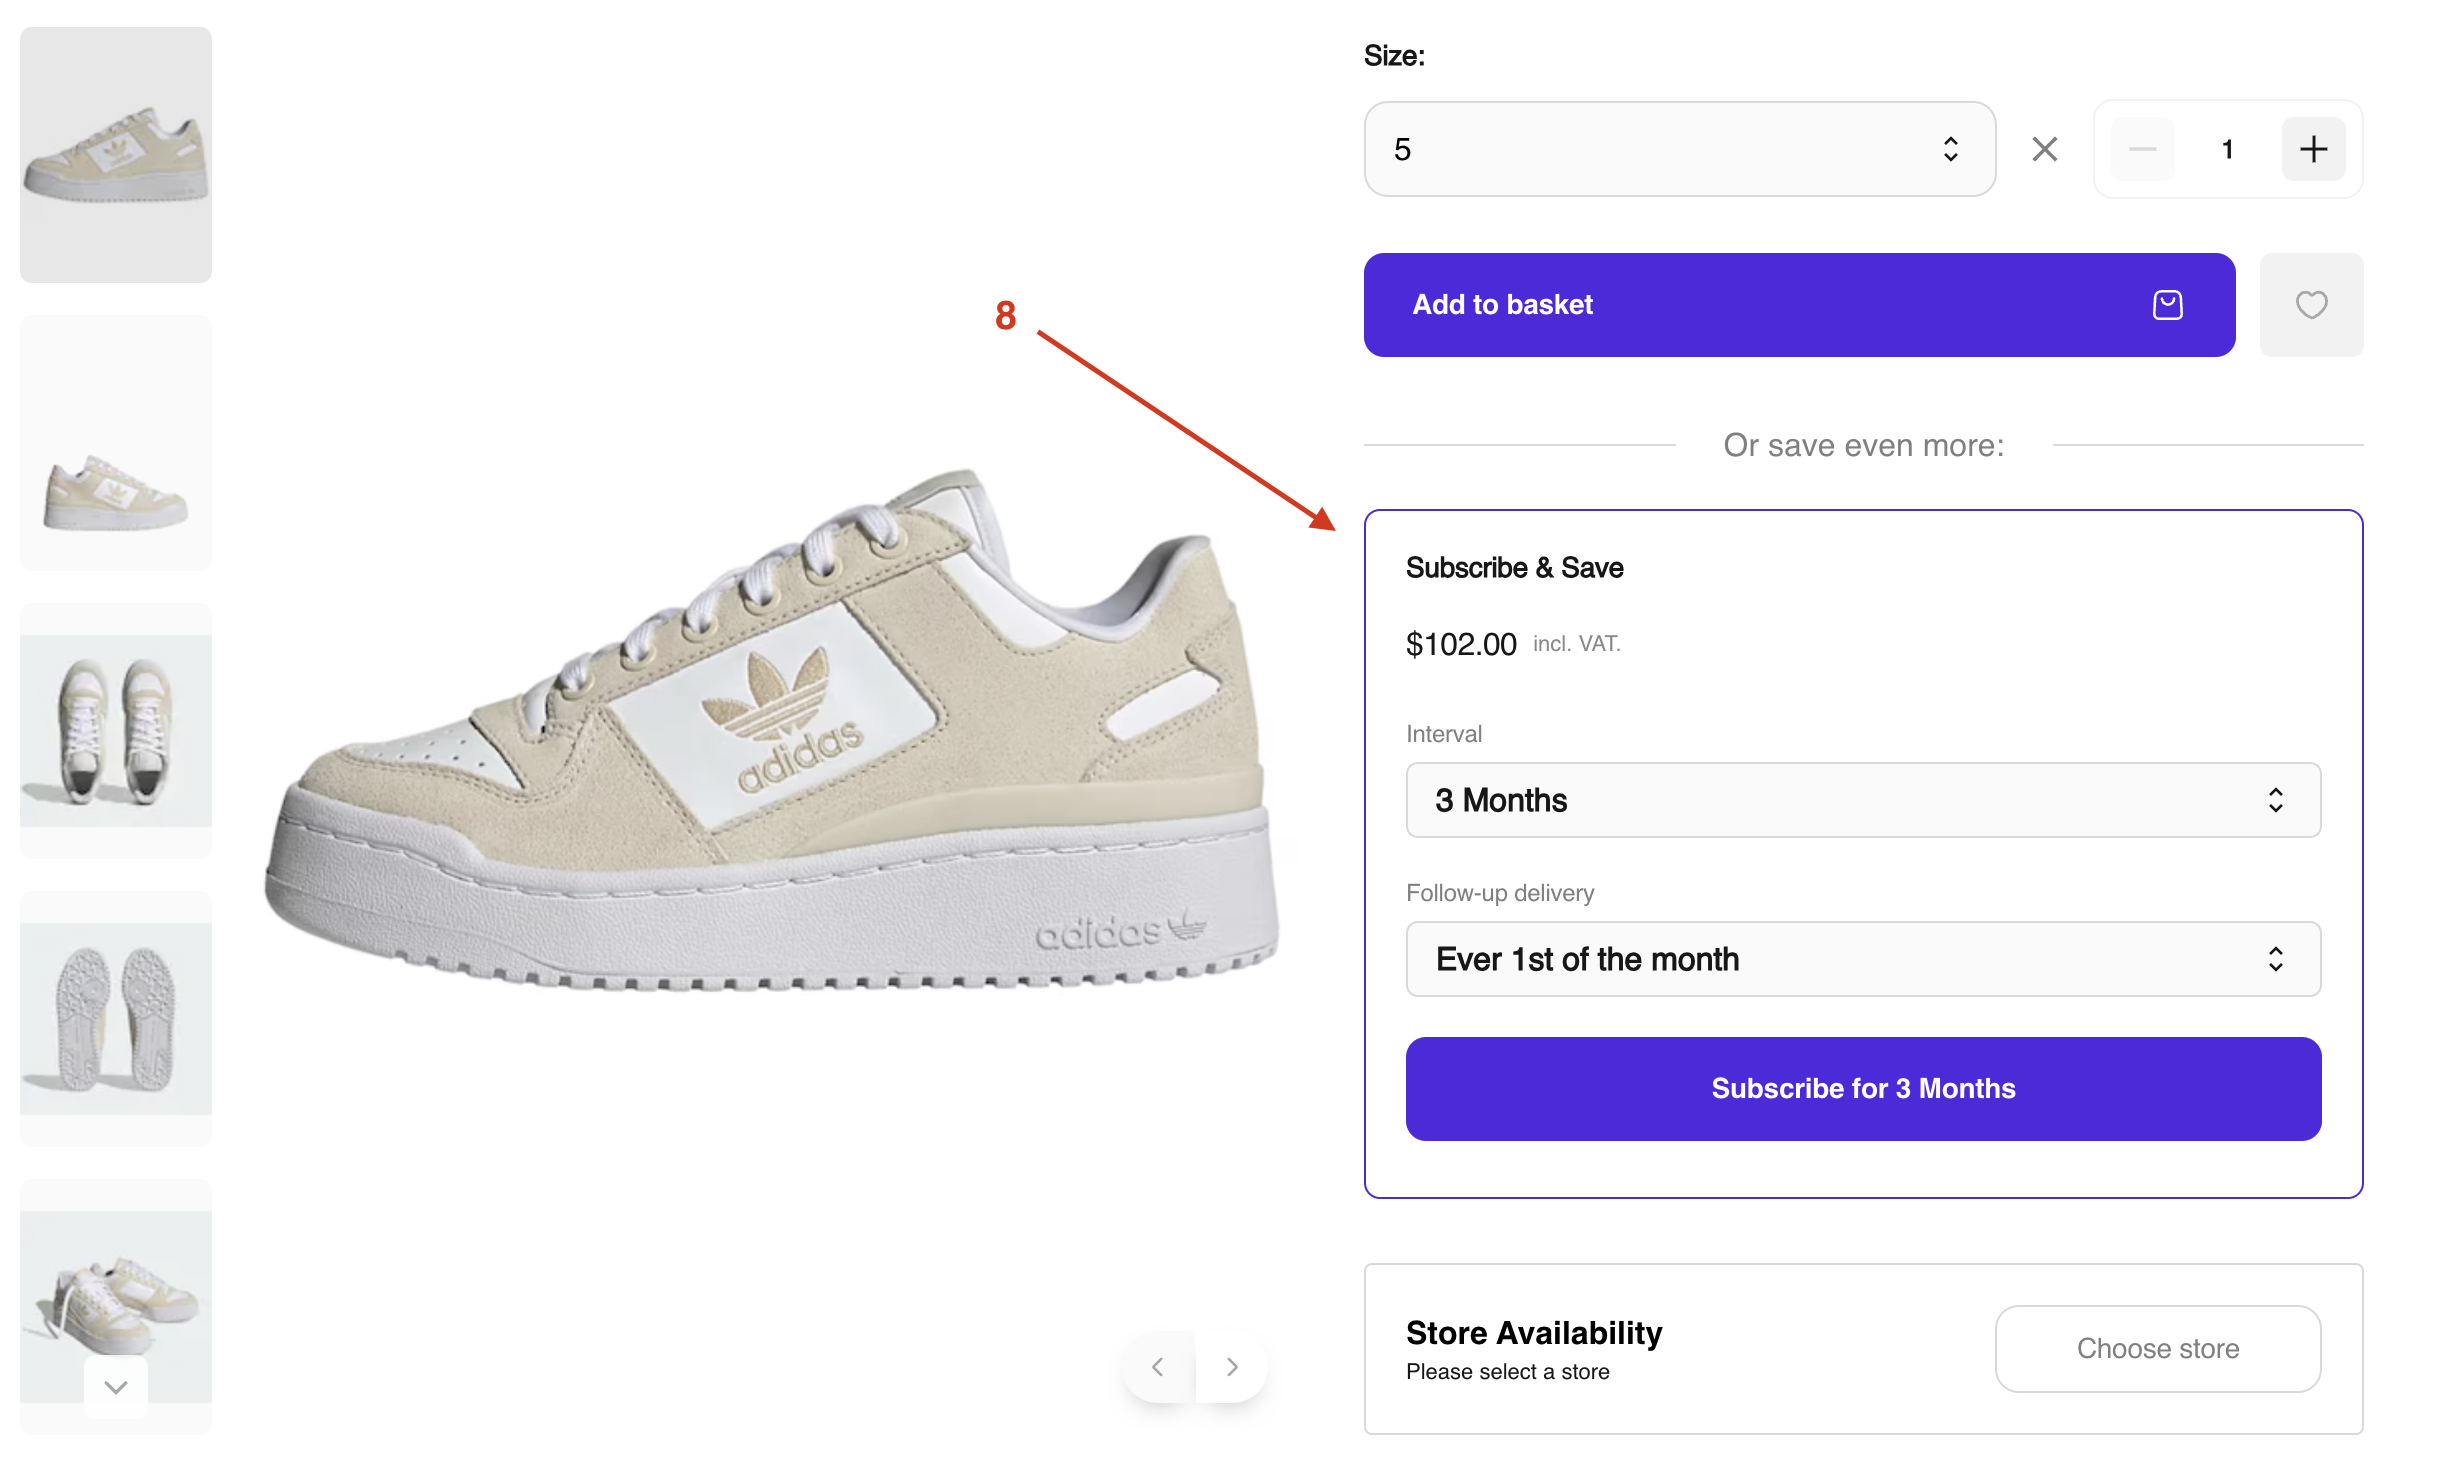Open the Interval dropdown showing 3 Months
The image size is (2442, 1484).
1862,800
